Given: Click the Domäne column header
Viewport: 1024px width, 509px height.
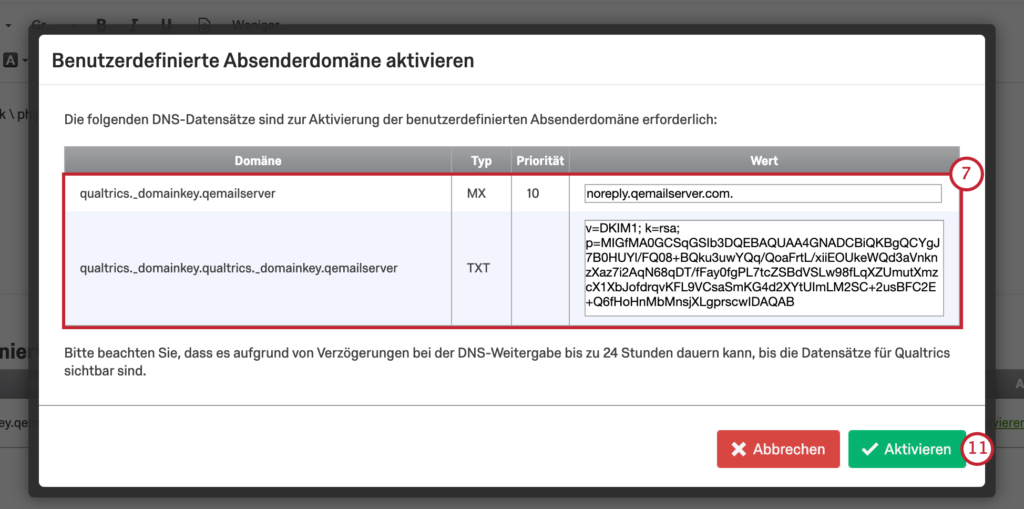Looking at the screenshot, I should tap(258, 161).
